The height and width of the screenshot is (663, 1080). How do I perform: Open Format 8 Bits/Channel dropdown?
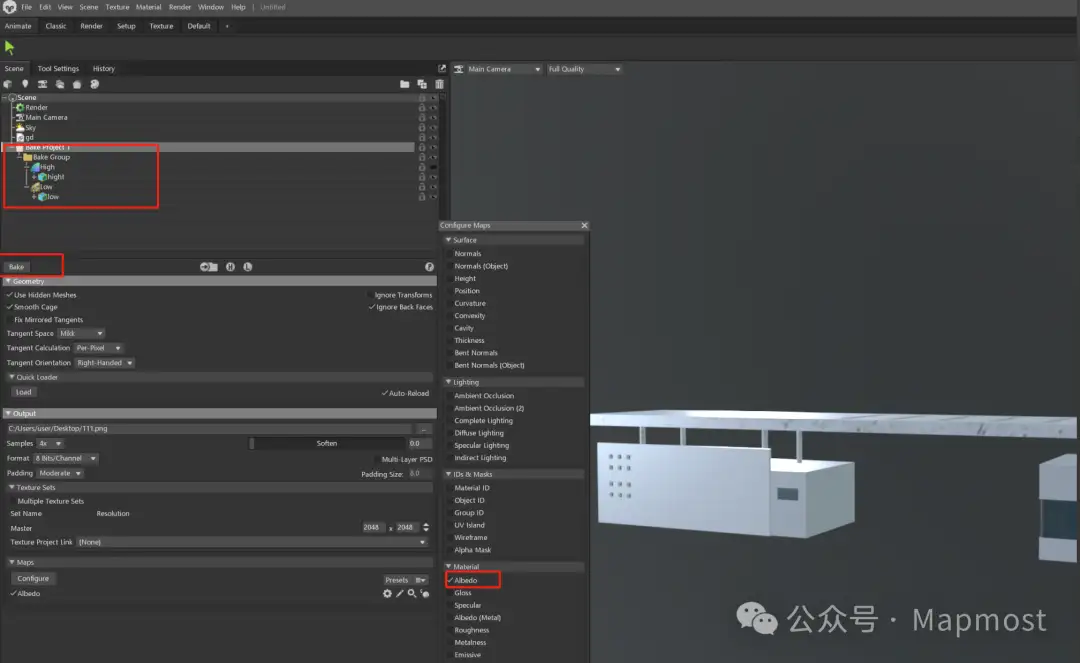66,459
